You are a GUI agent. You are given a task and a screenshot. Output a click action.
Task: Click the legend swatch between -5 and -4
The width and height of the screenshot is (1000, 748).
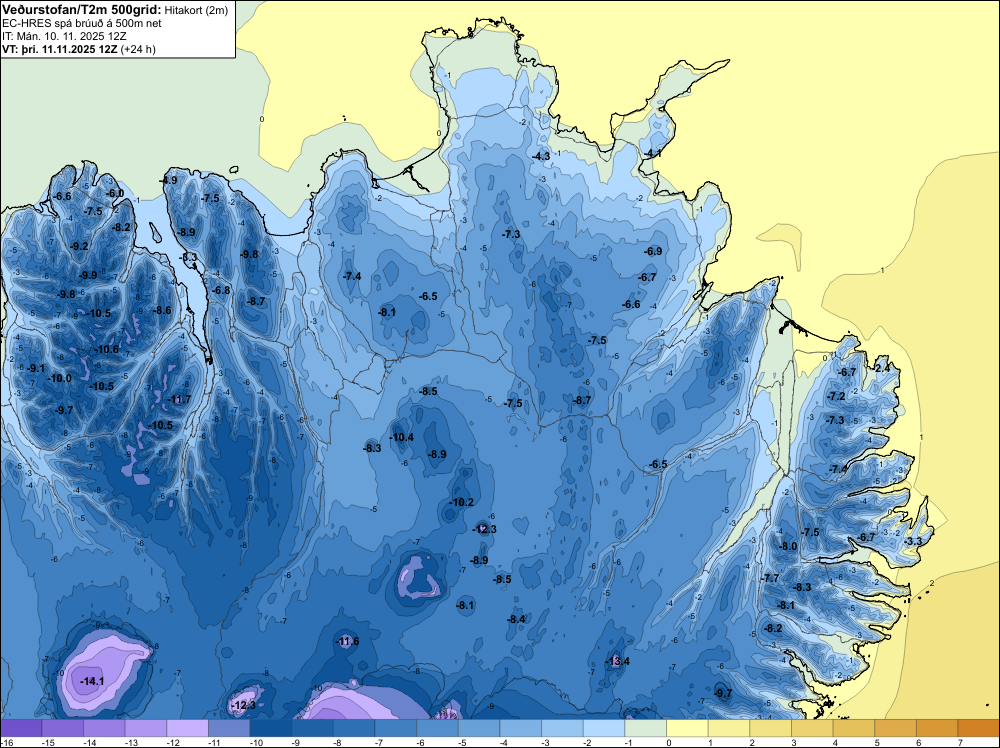(479, 728)
